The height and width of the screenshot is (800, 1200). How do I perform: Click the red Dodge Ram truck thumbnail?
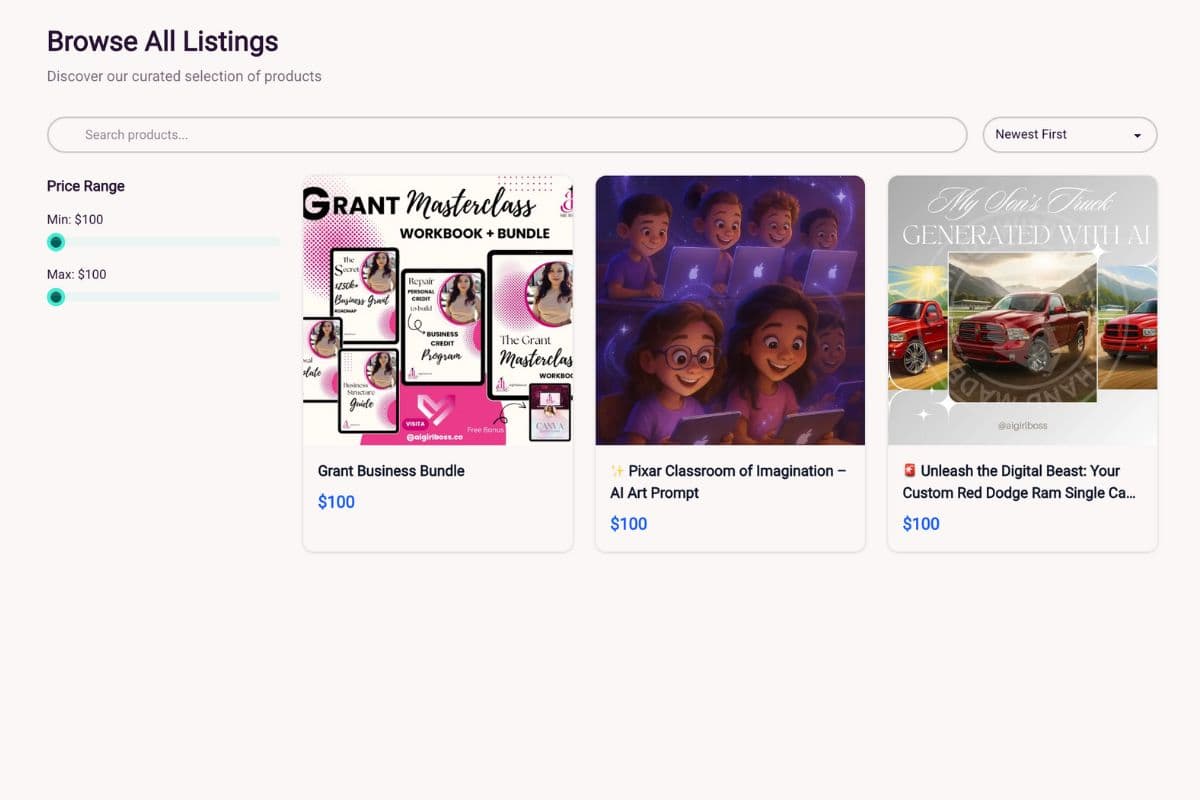click(1022, 311)
